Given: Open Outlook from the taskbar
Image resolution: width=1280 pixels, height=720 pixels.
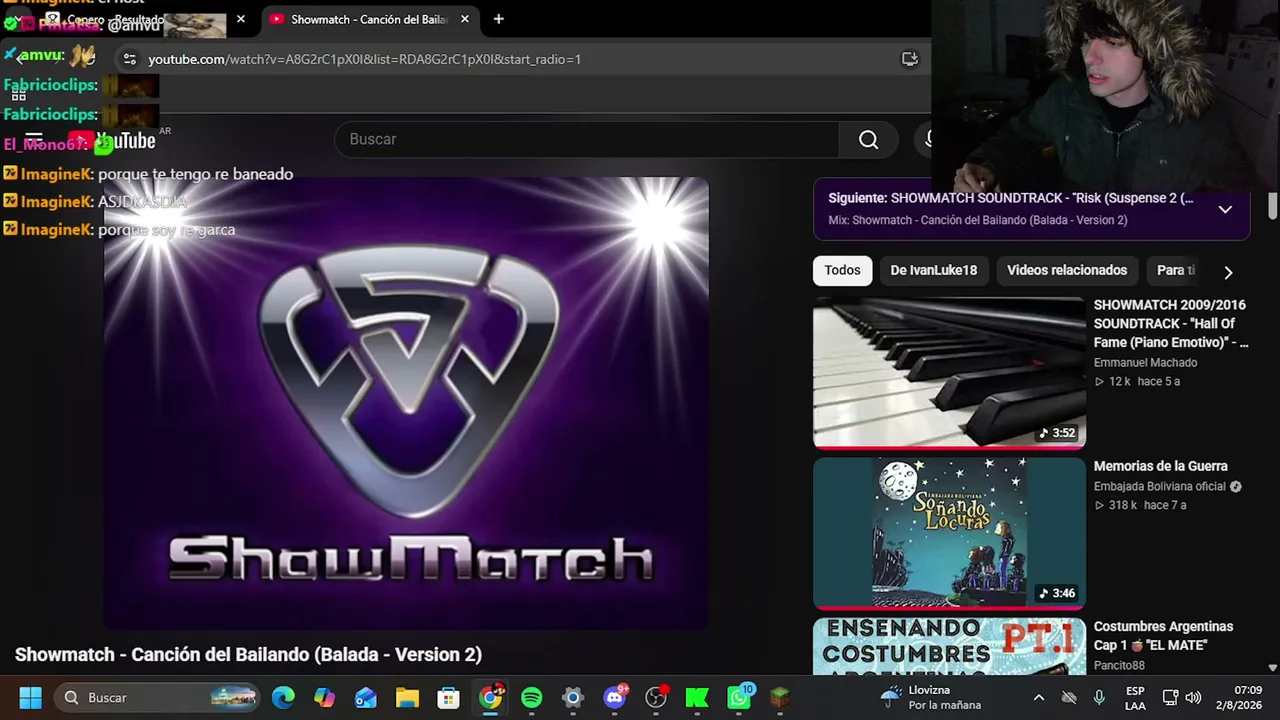Looking at the screenshot, I should pos(365,698).
